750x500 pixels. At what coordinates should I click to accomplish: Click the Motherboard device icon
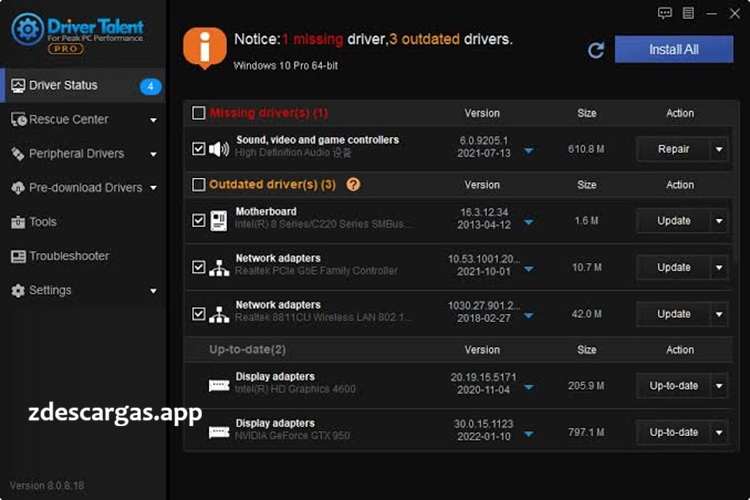pos(219,221)
